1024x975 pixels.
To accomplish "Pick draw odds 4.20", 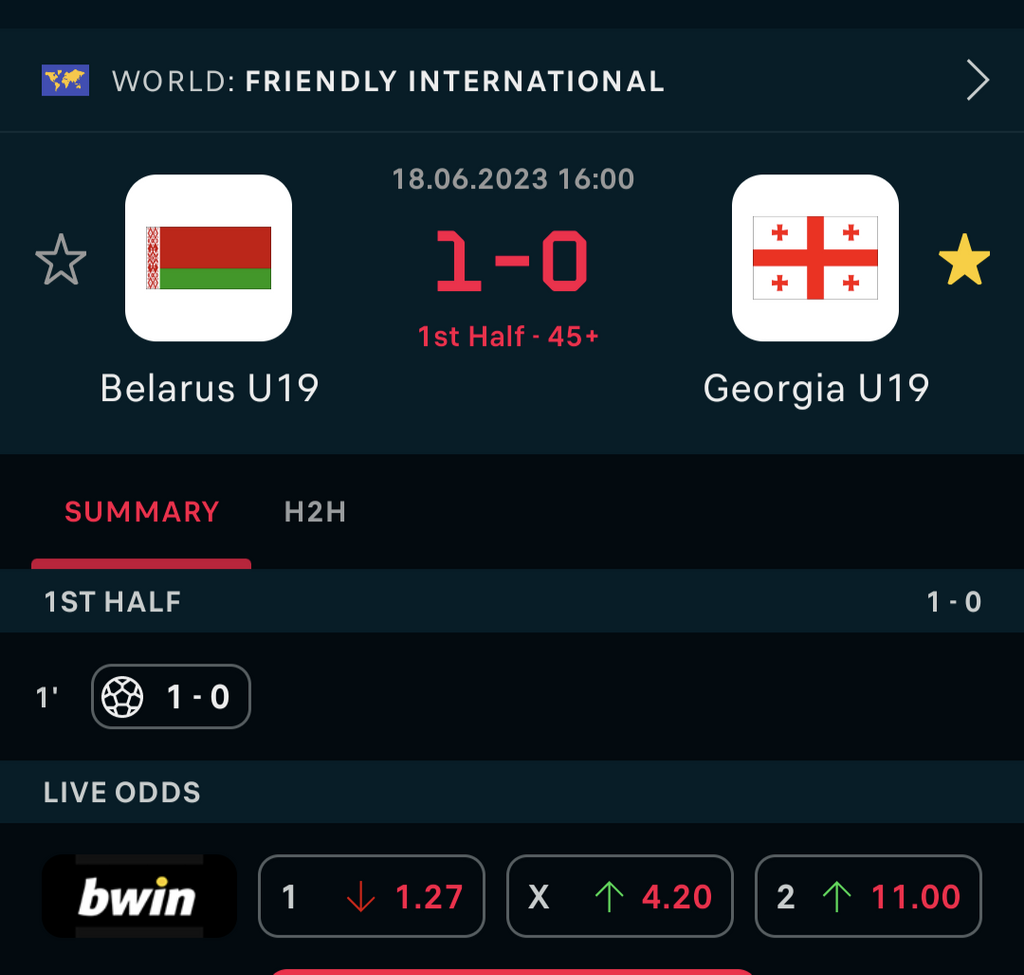I will (x=619, y=896).
